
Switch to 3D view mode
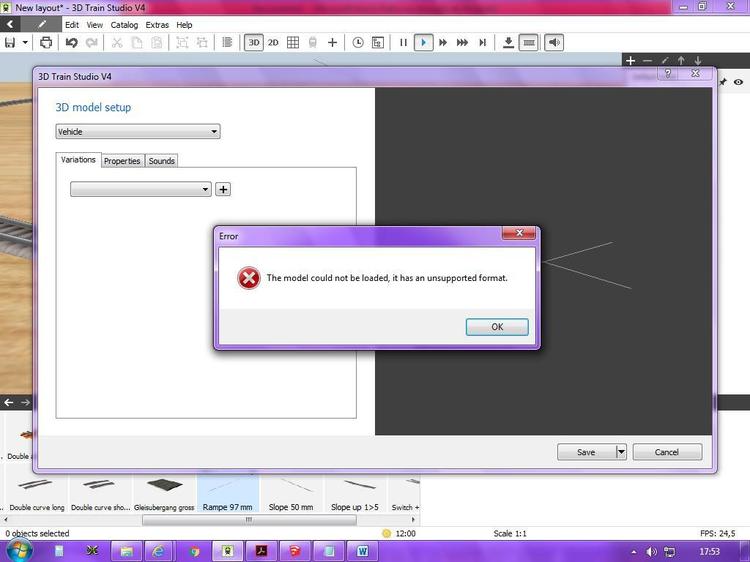coord(254,43)
